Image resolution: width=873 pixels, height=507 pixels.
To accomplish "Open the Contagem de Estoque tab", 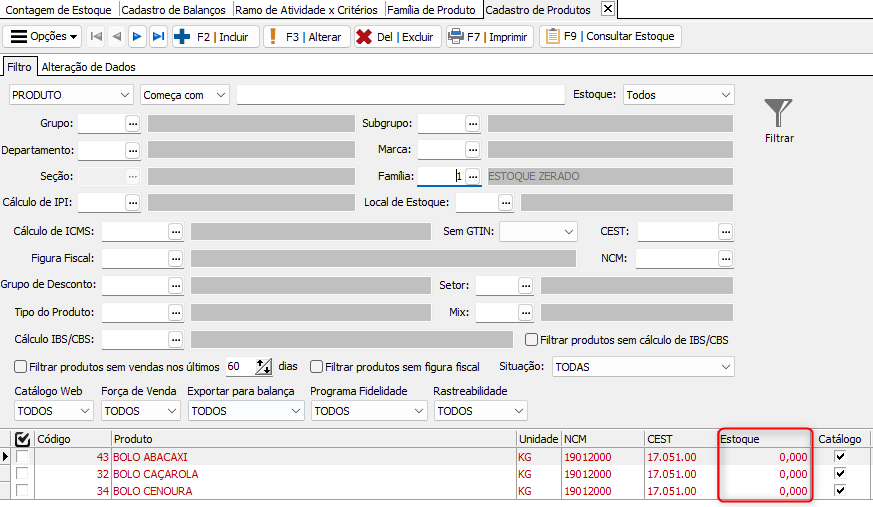I will pos(57,9).
